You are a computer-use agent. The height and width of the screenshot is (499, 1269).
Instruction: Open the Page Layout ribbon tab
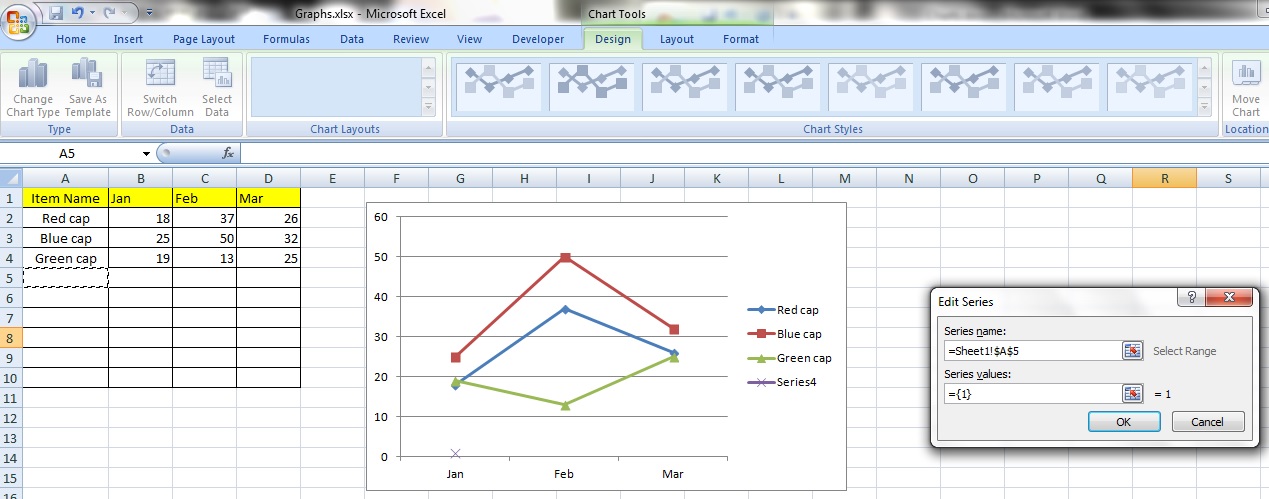click(x=203, y=39)
